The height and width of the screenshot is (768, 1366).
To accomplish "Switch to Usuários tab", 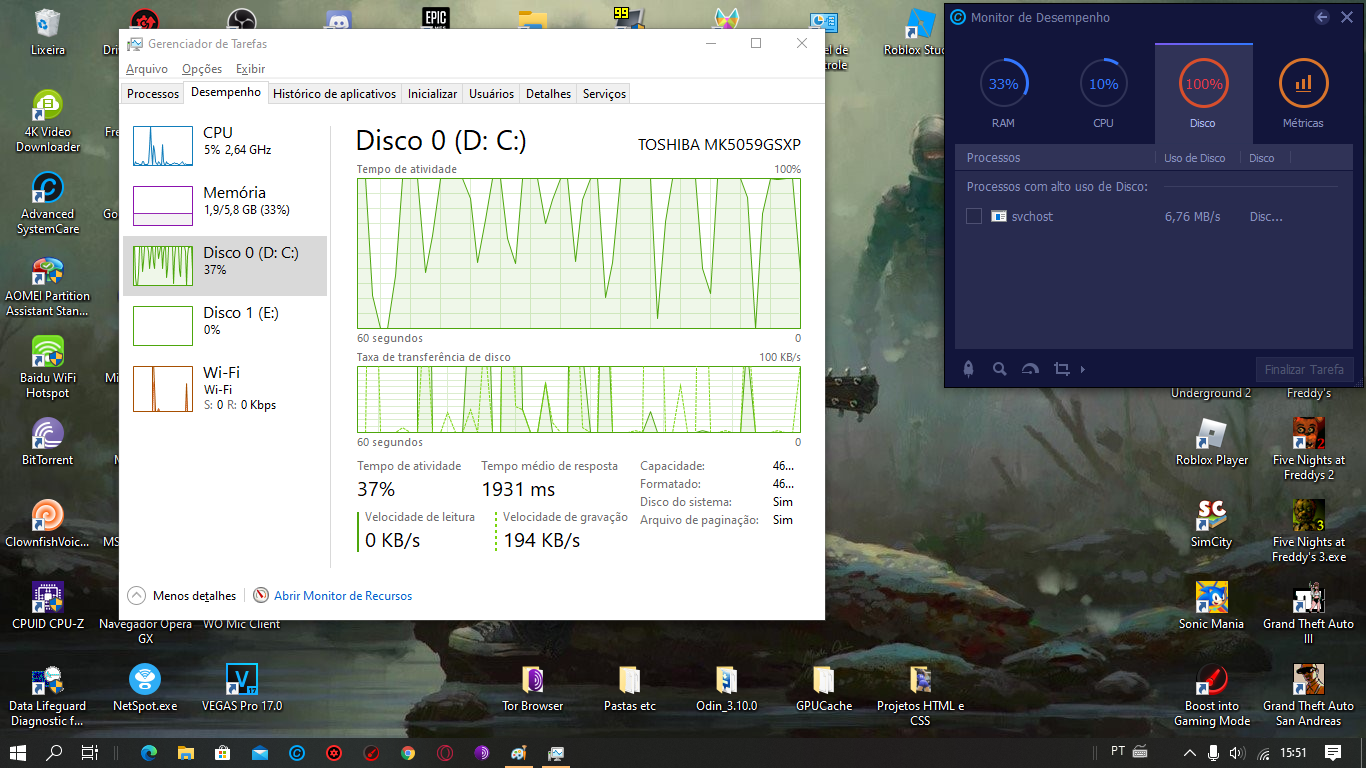I will [491, 94].
